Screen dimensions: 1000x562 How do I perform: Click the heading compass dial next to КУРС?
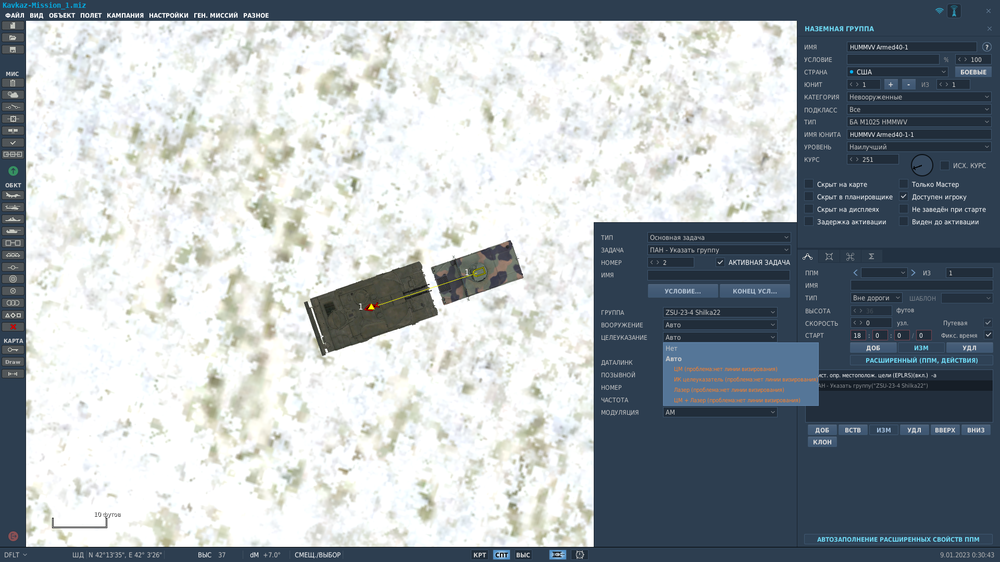pyautogui.click(x=922, y=166)
